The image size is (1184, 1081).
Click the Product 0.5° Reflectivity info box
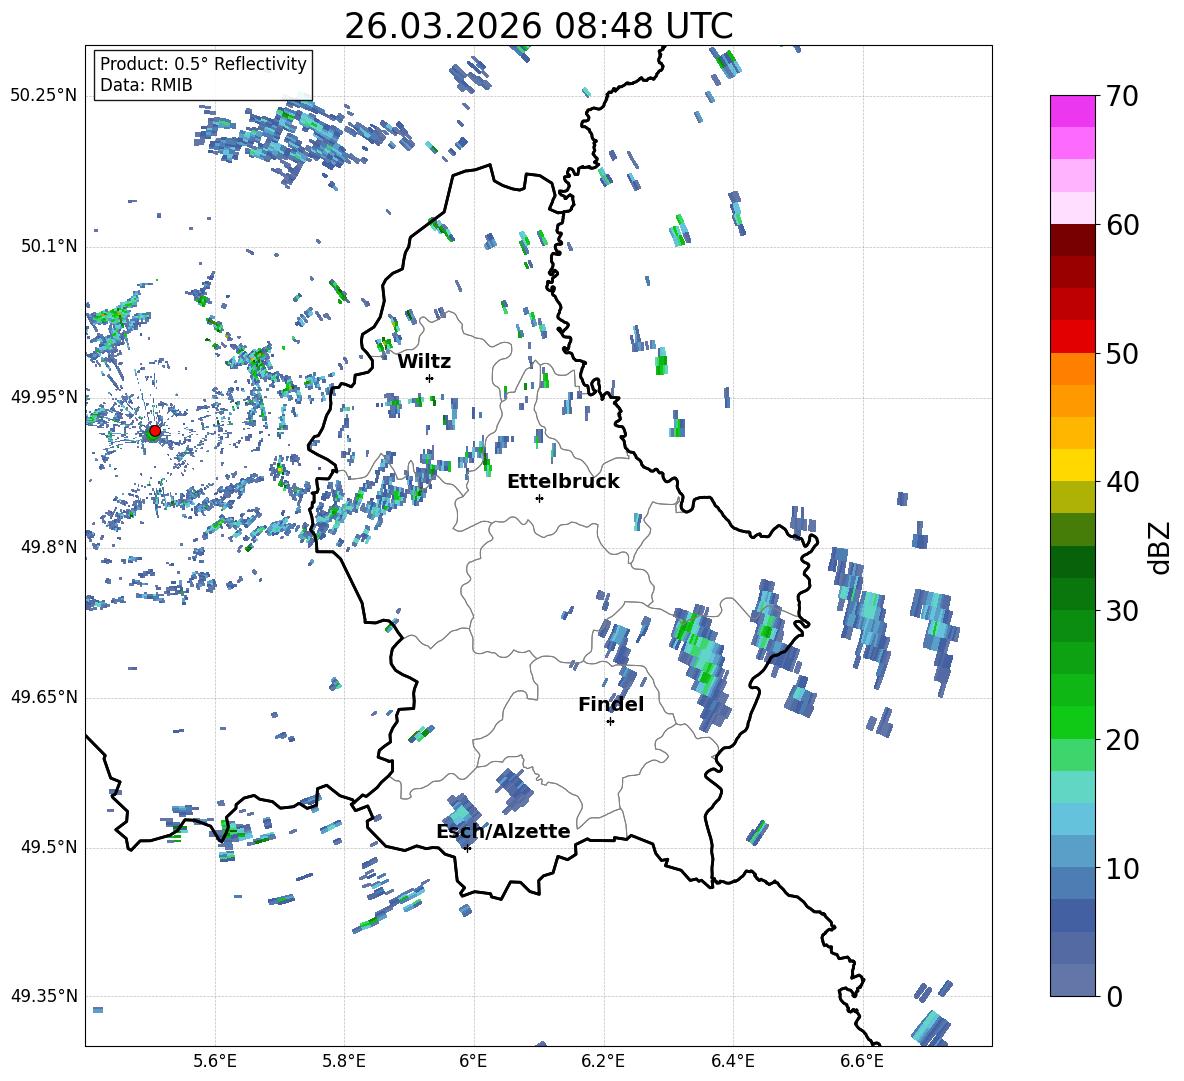[x=203, y=75]
